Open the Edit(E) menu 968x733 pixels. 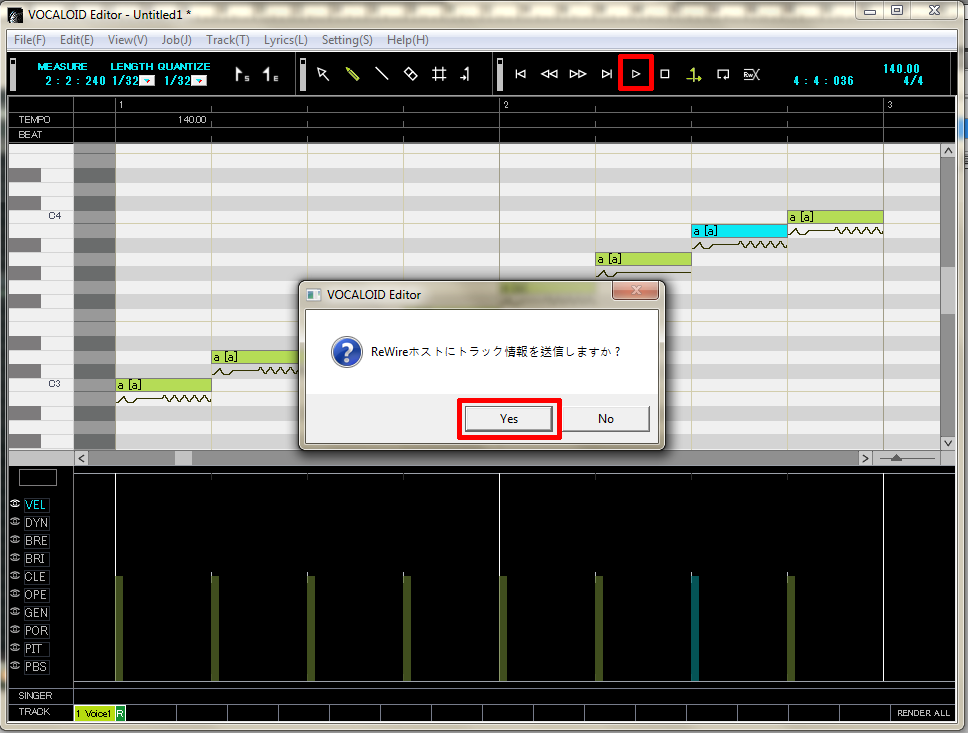pyautogui.click(x=77, y=40)
